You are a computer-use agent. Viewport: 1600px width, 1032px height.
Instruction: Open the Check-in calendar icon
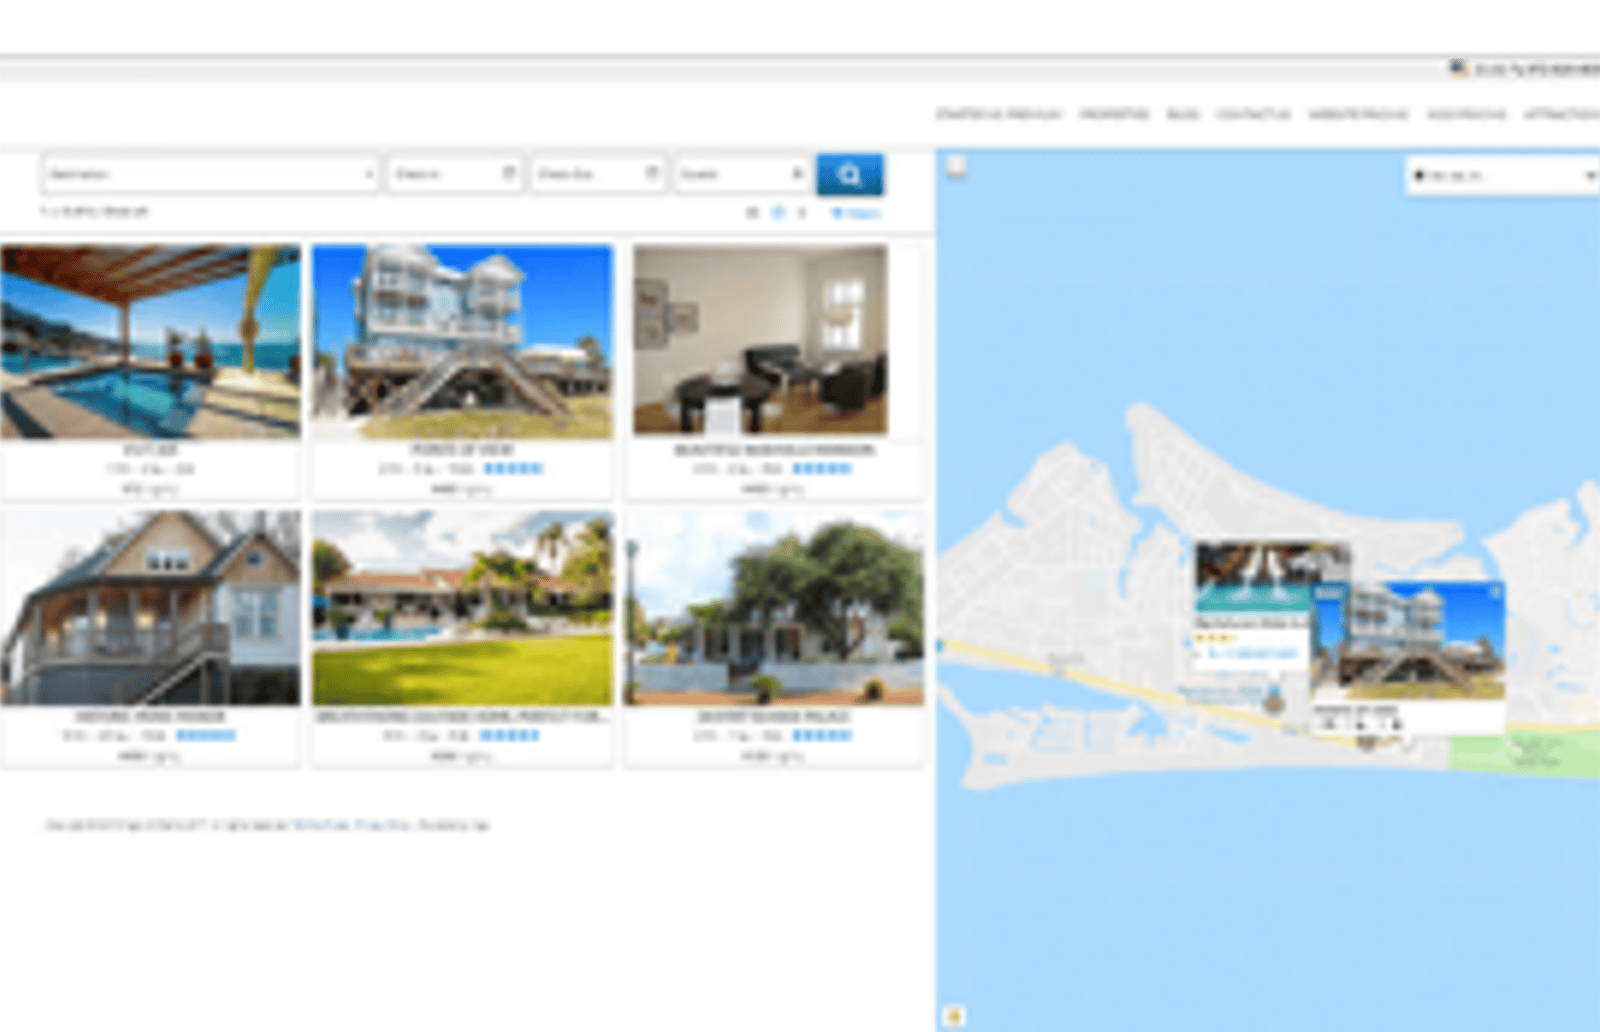click(x=508, y=173)
